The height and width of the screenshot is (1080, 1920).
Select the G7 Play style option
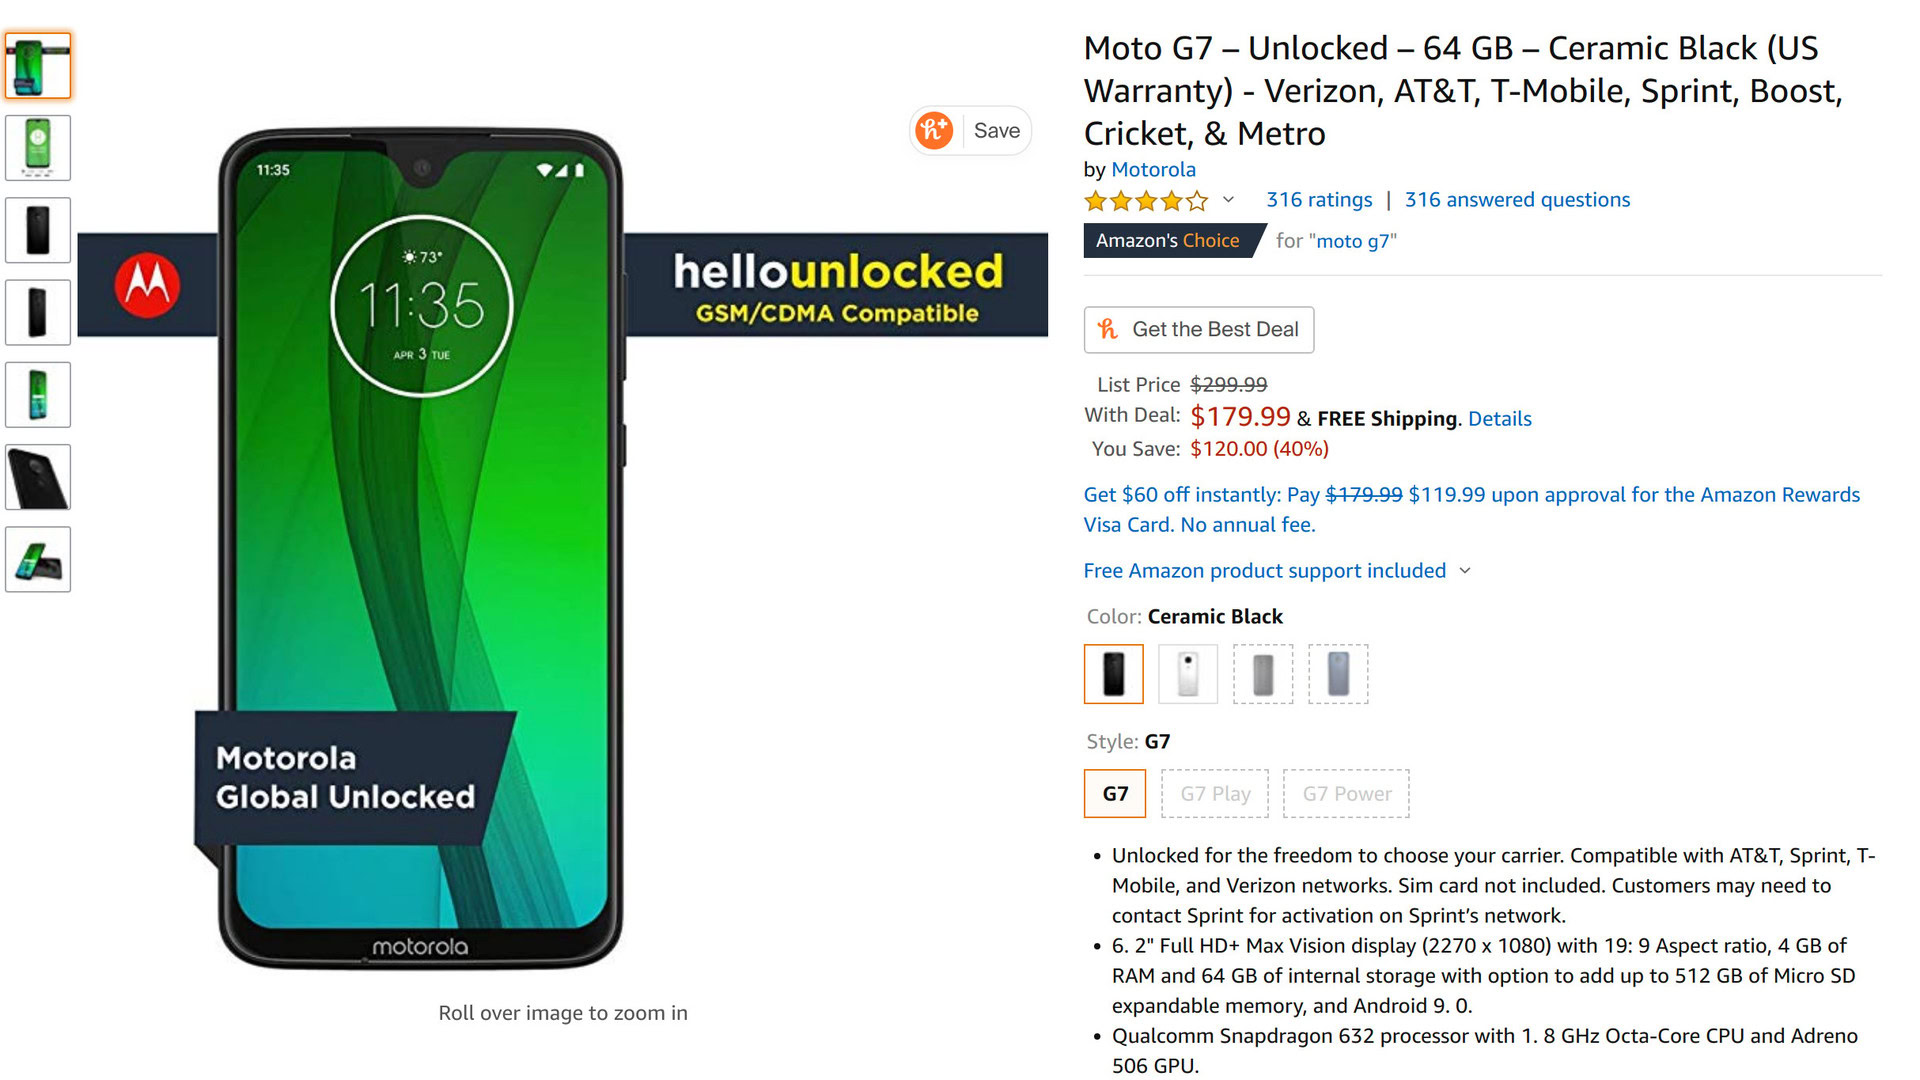click(1215, 794)
